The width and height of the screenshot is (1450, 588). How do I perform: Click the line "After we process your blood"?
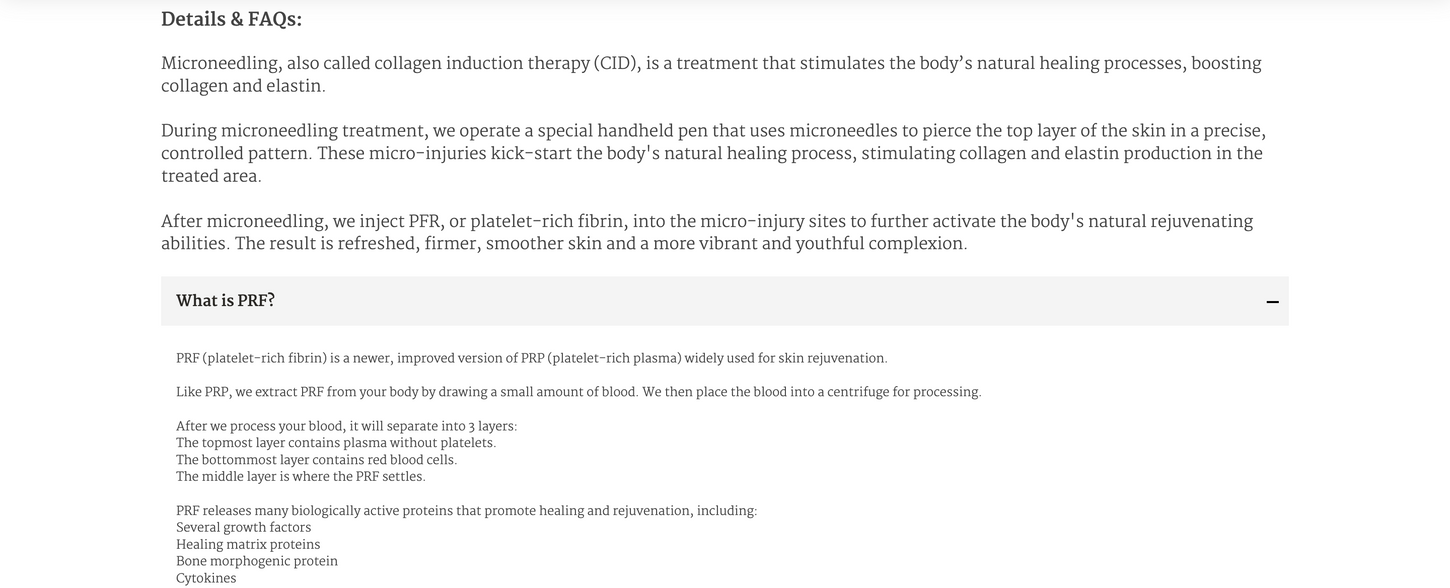(x=346, y=426)
